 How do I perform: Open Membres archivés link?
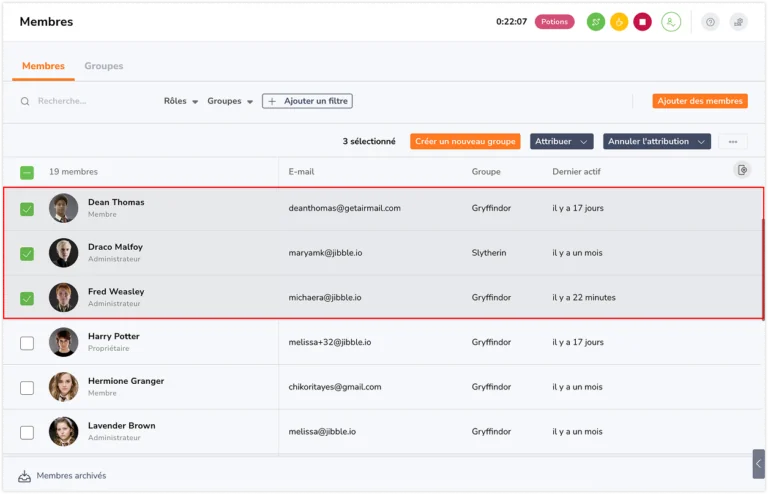point(71,476)
